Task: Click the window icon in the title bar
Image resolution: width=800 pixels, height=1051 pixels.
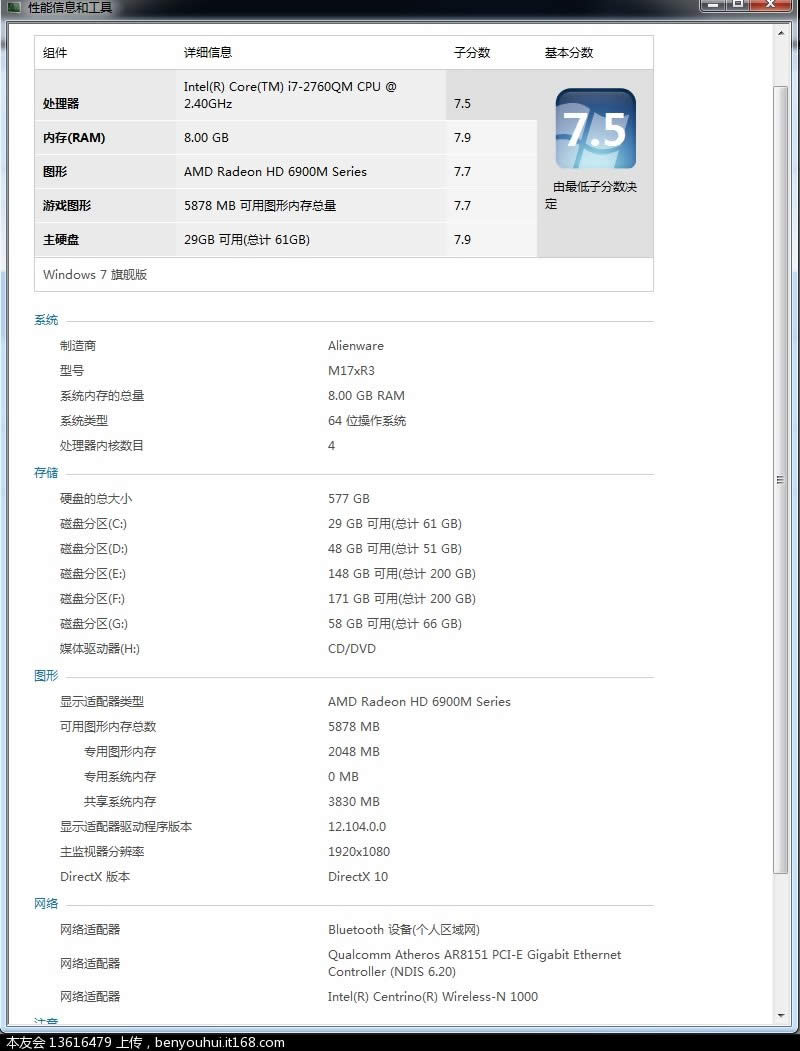Action: click(x=14, y=7)
